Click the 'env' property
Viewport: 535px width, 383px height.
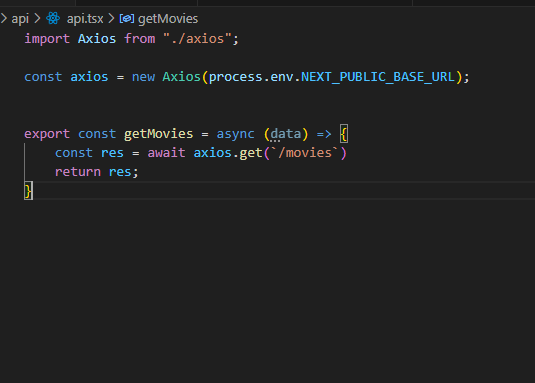(x=282, y=77)
